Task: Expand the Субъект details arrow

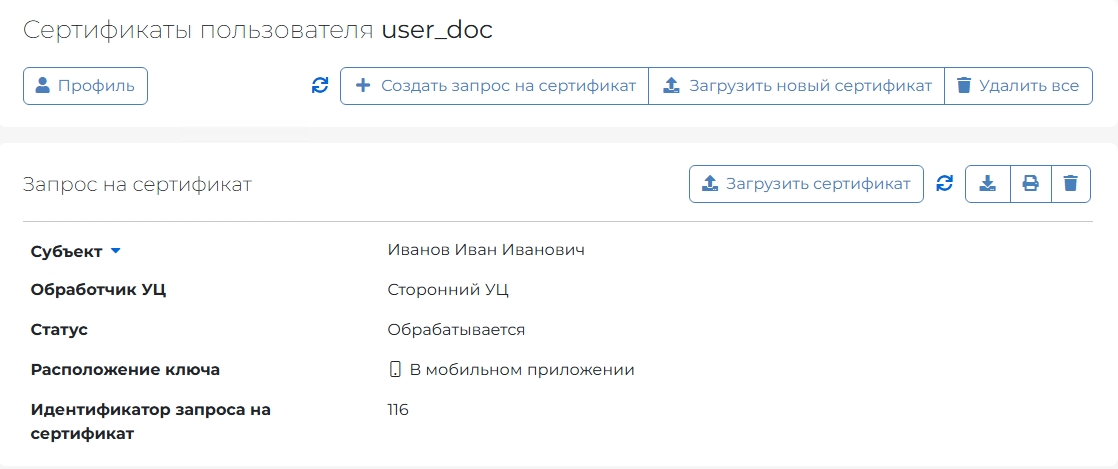Action: tap(116, 252)
